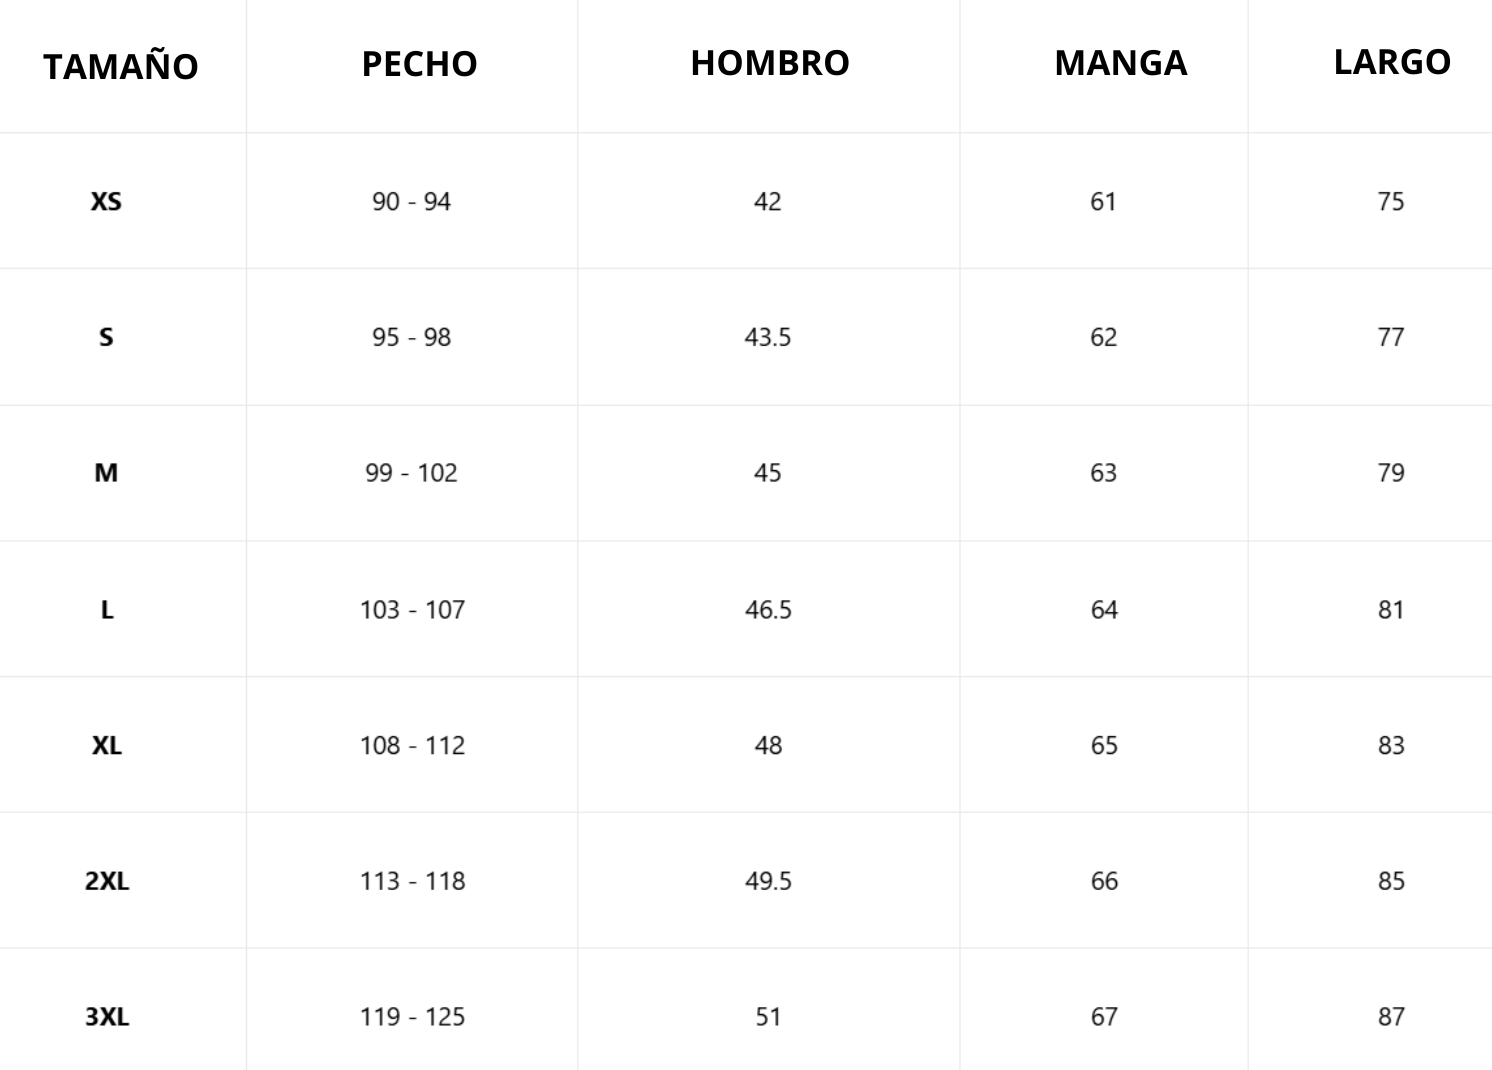Select chest range 99 - 102
This screenshot has width=1492, height=1070.
coord(411,473)
